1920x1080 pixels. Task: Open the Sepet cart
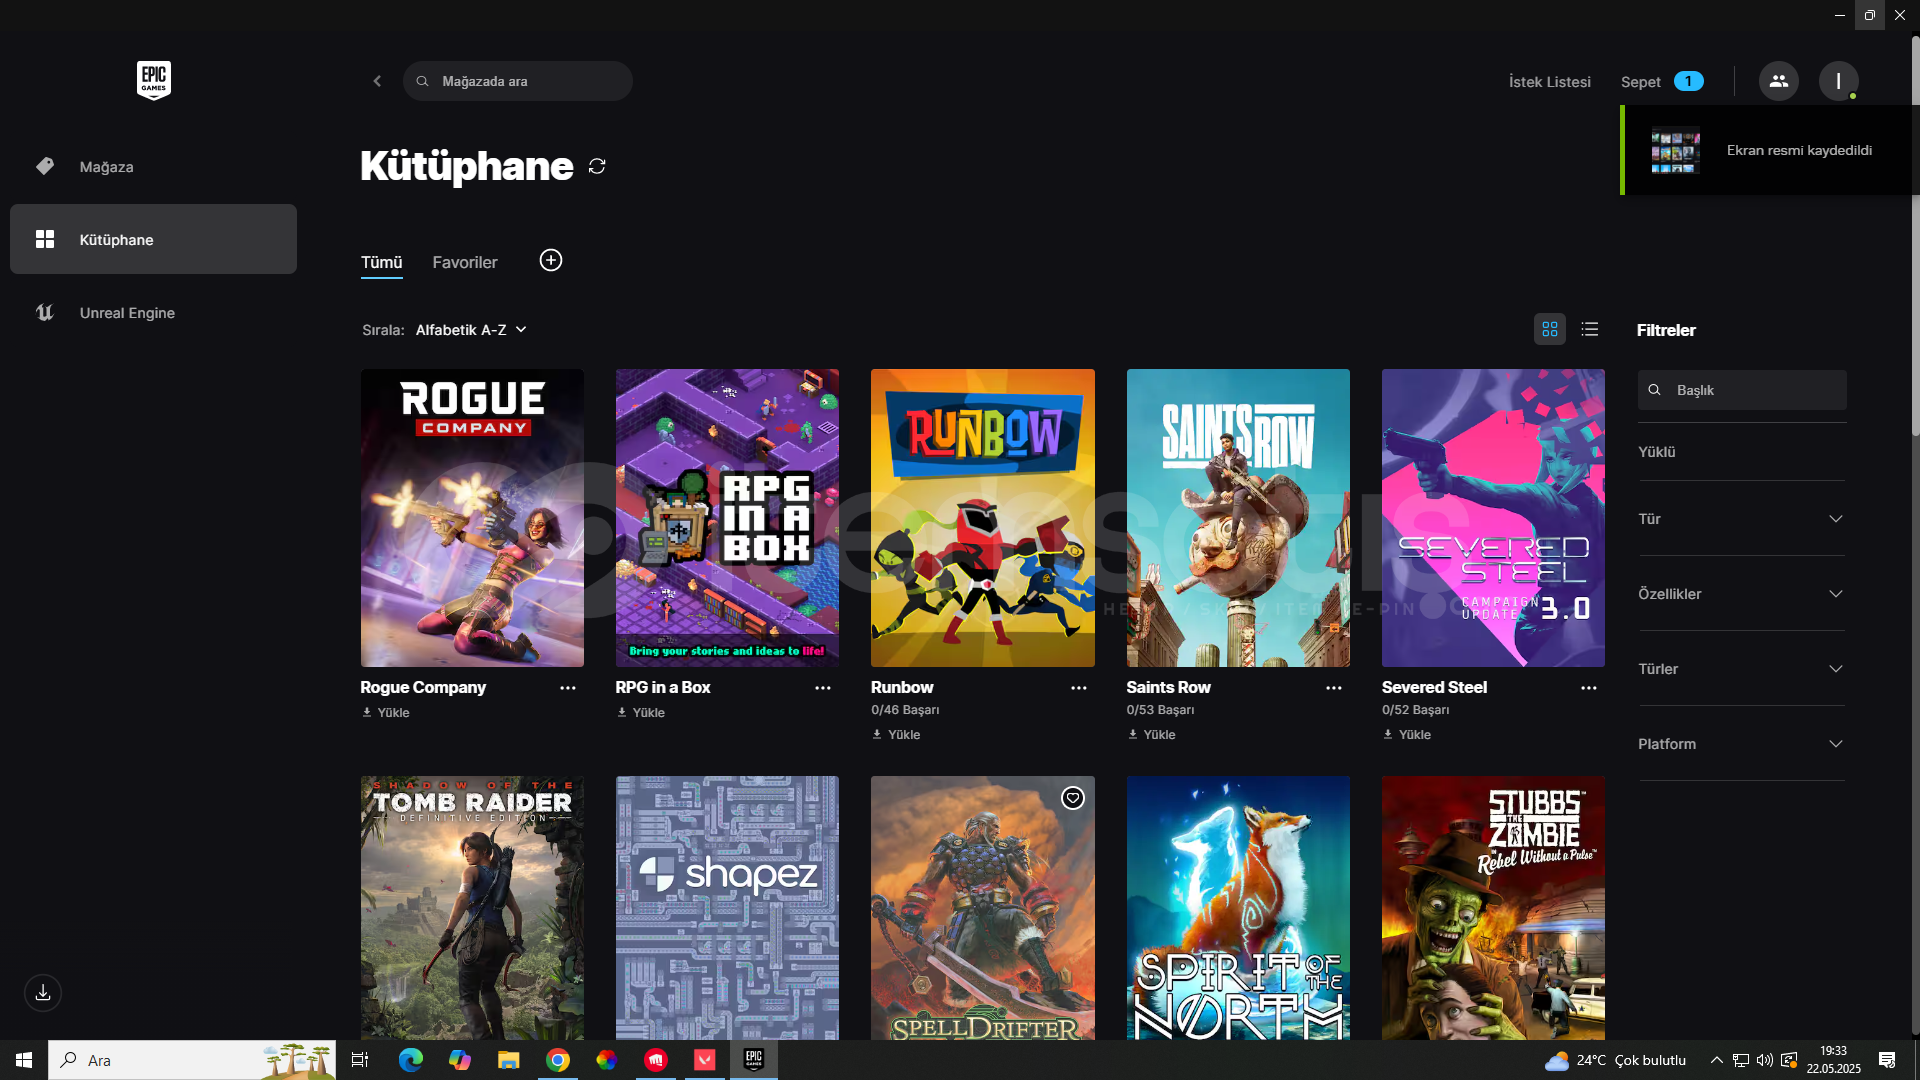click(1662, 82)
